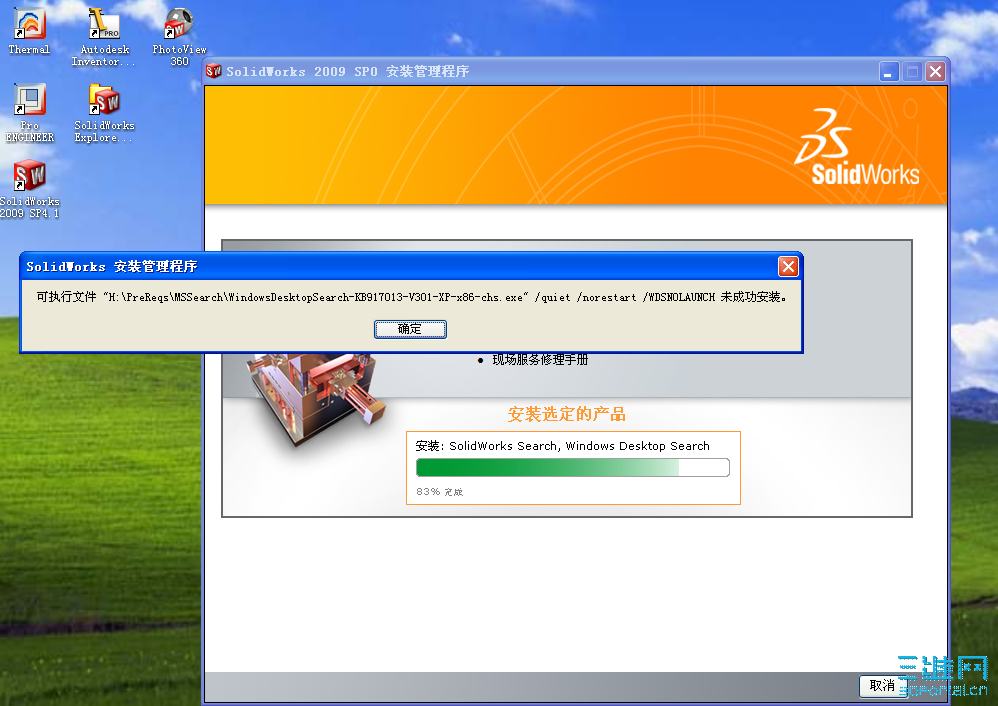The image size is (998, 706).
Task: Close the SolidWorks 安装管理程序 error dialog
Action: click(788, 266)
